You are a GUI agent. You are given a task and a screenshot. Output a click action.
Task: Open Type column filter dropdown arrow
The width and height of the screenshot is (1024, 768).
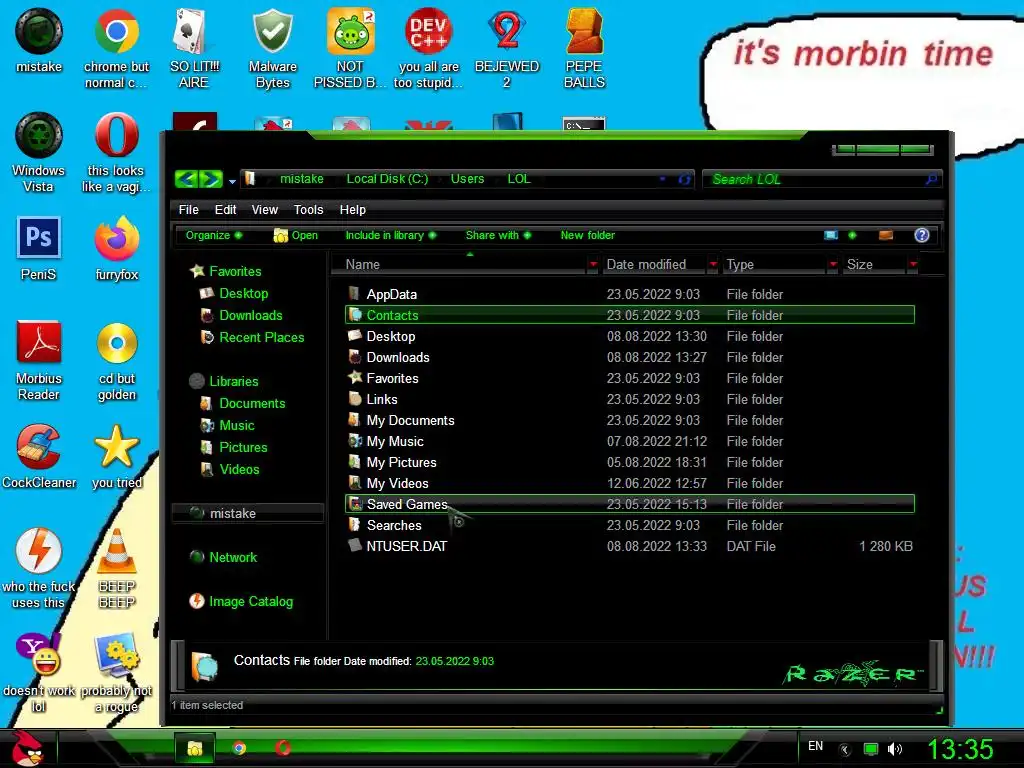tap(833, 264)
